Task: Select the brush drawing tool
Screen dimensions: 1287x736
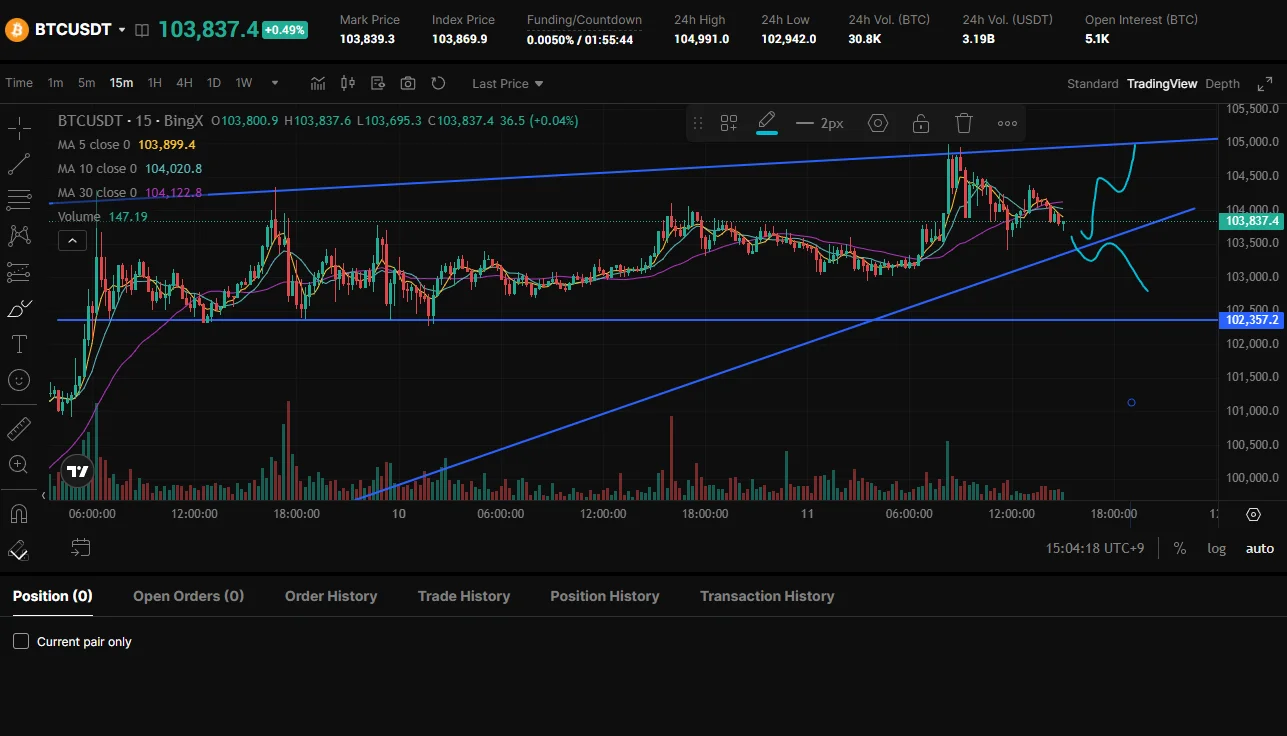Action: [19, 308]
